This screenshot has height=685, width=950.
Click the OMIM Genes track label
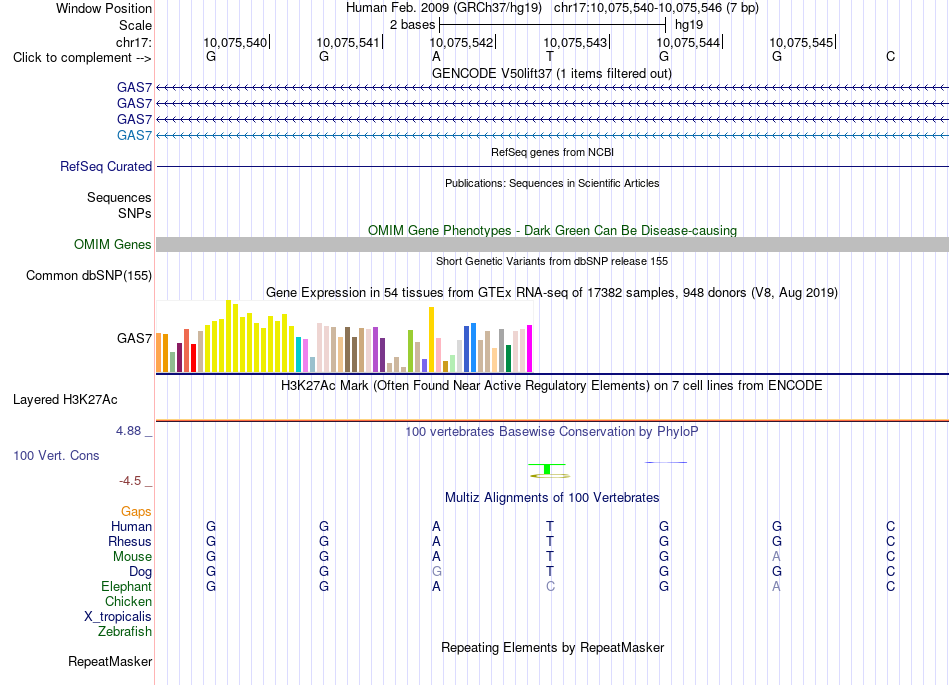pyautogui.click(x=113, y=244)
